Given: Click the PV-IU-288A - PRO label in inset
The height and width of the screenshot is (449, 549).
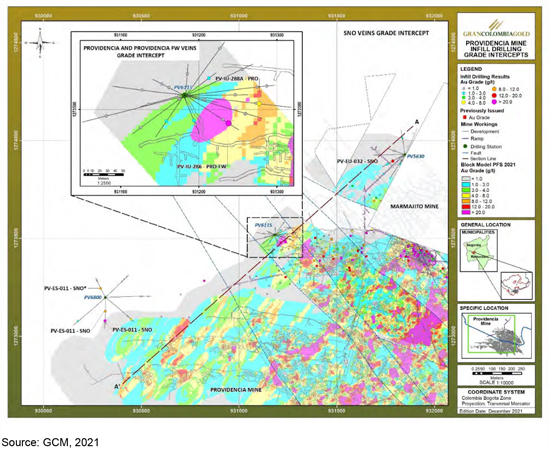Looking at the screenshot, I should point(237,79).
